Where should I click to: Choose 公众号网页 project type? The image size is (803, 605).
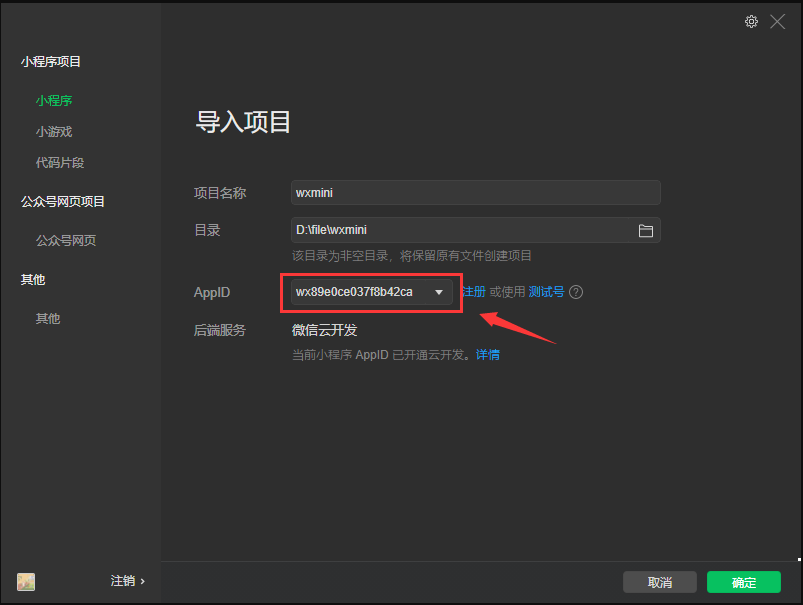click(x=66, y=240)
